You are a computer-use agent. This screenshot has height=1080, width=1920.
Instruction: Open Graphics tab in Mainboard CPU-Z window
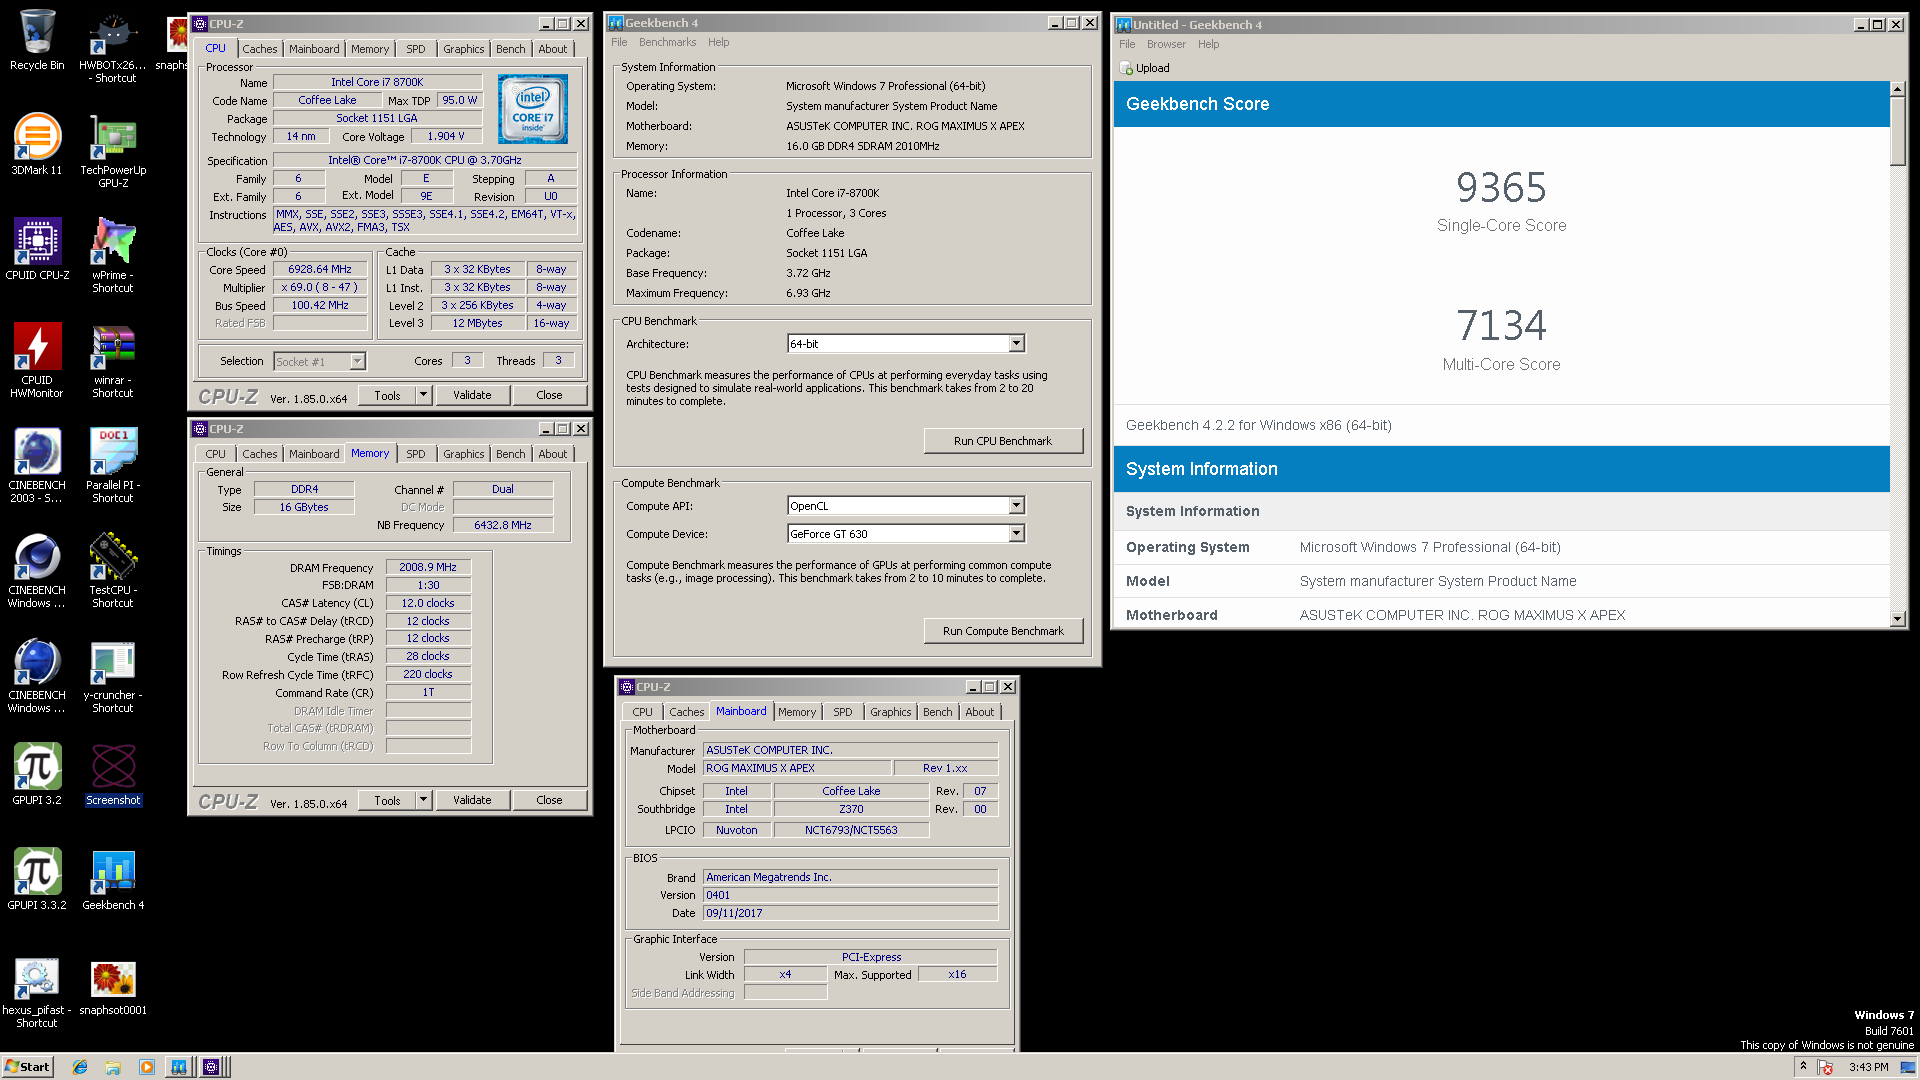[890, 712]
